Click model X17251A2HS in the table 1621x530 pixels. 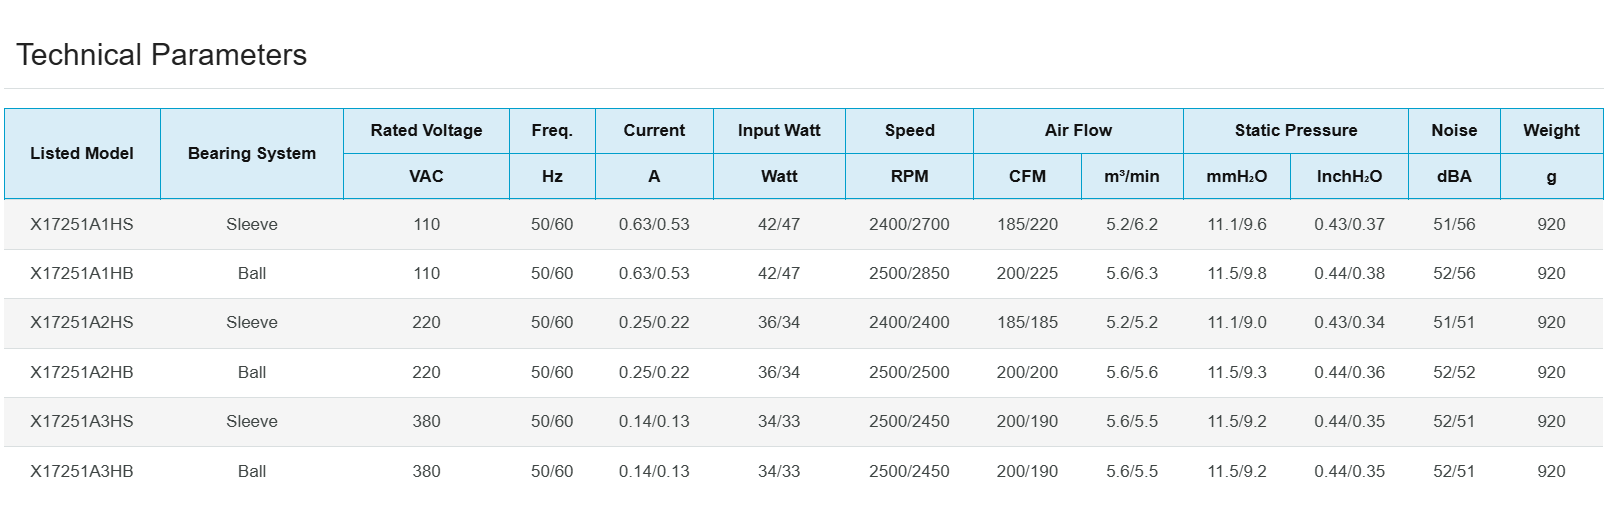(x=81, y=322)
